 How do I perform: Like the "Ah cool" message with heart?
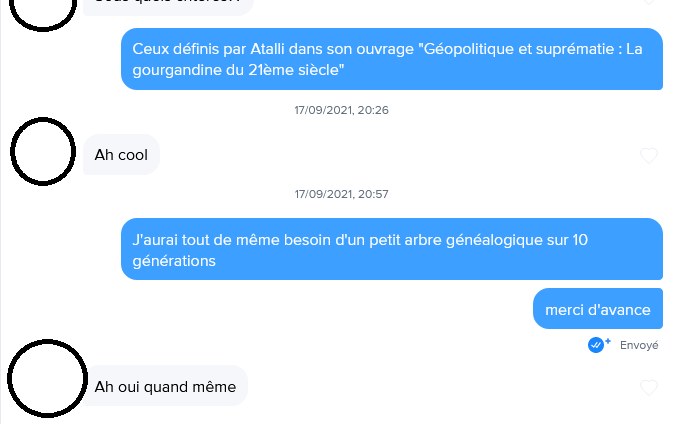pyautogui.click(x=649, y=155)
